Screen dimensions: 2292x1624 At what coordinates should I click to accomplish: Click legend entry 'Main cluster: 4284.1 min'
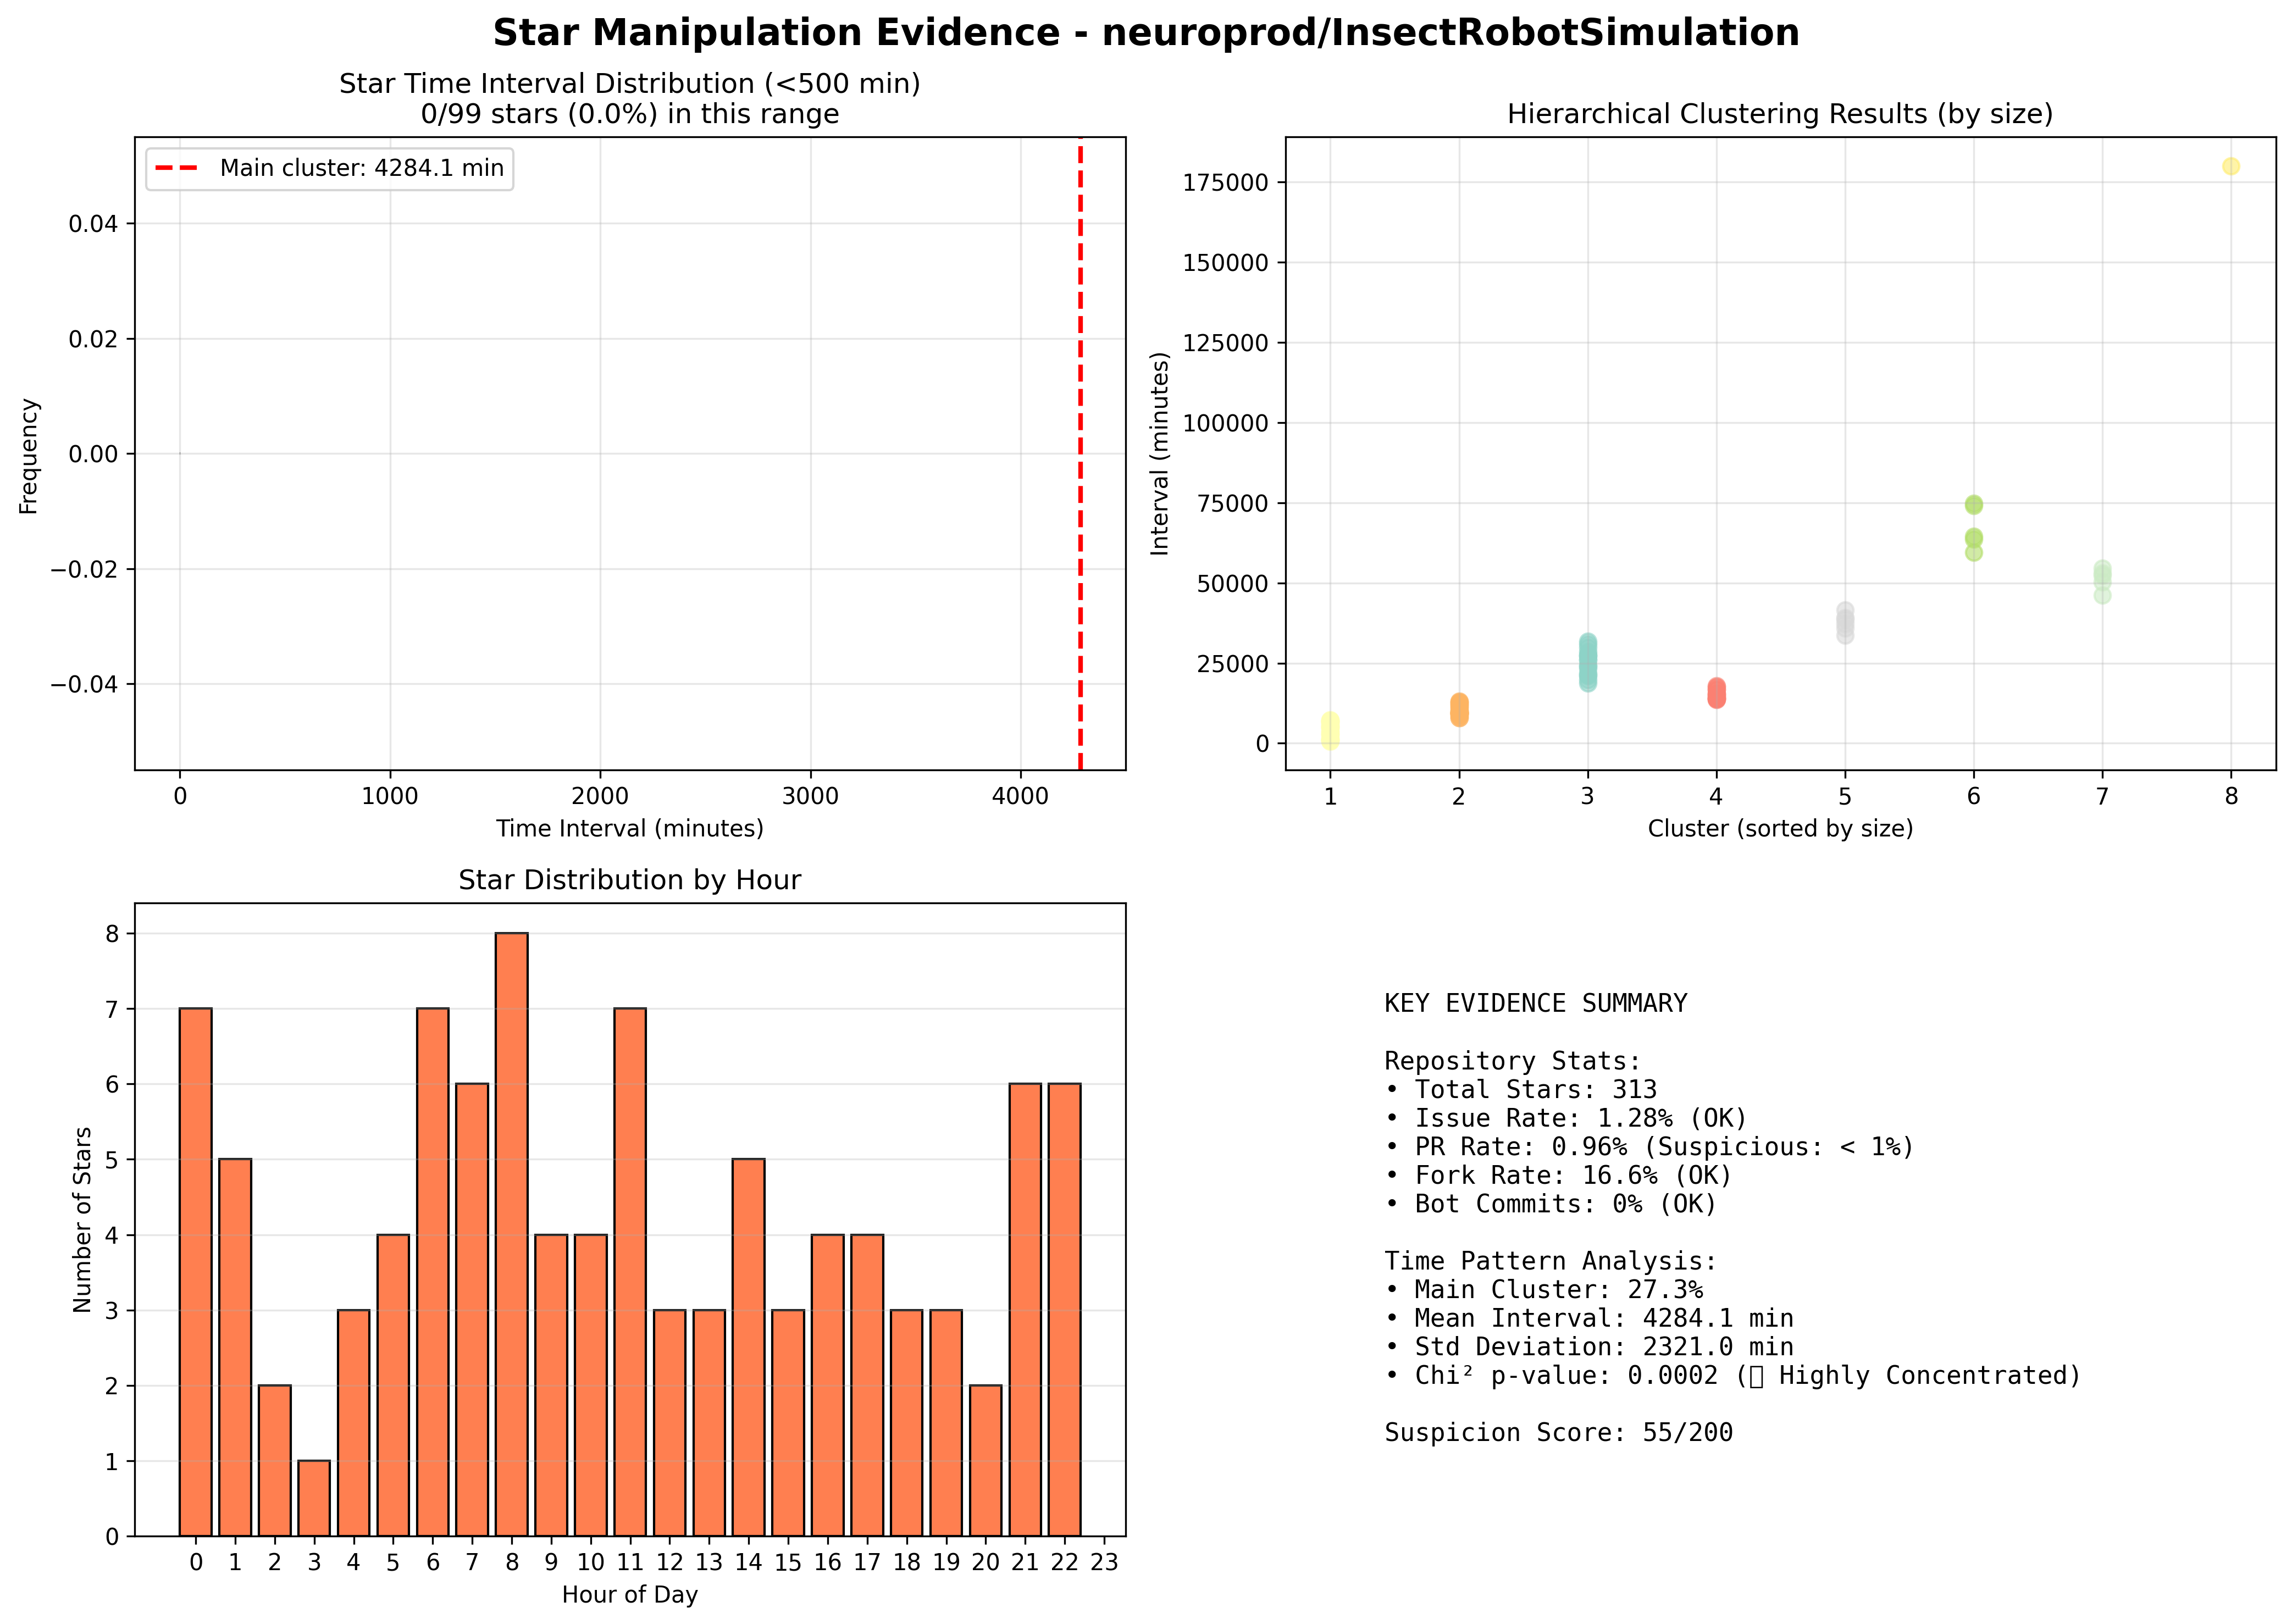click(330, 168)
